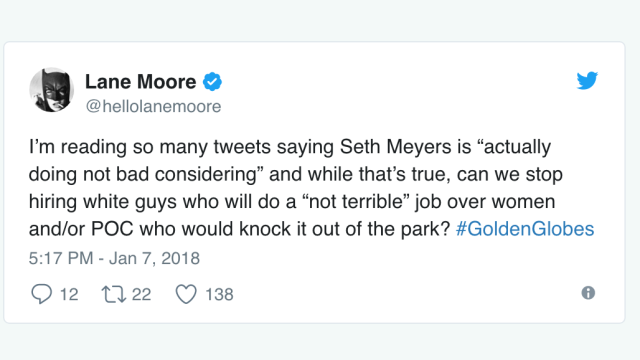
Task: Open Lane Moore's Batman avatar
Action: click(x=51, y=90)
